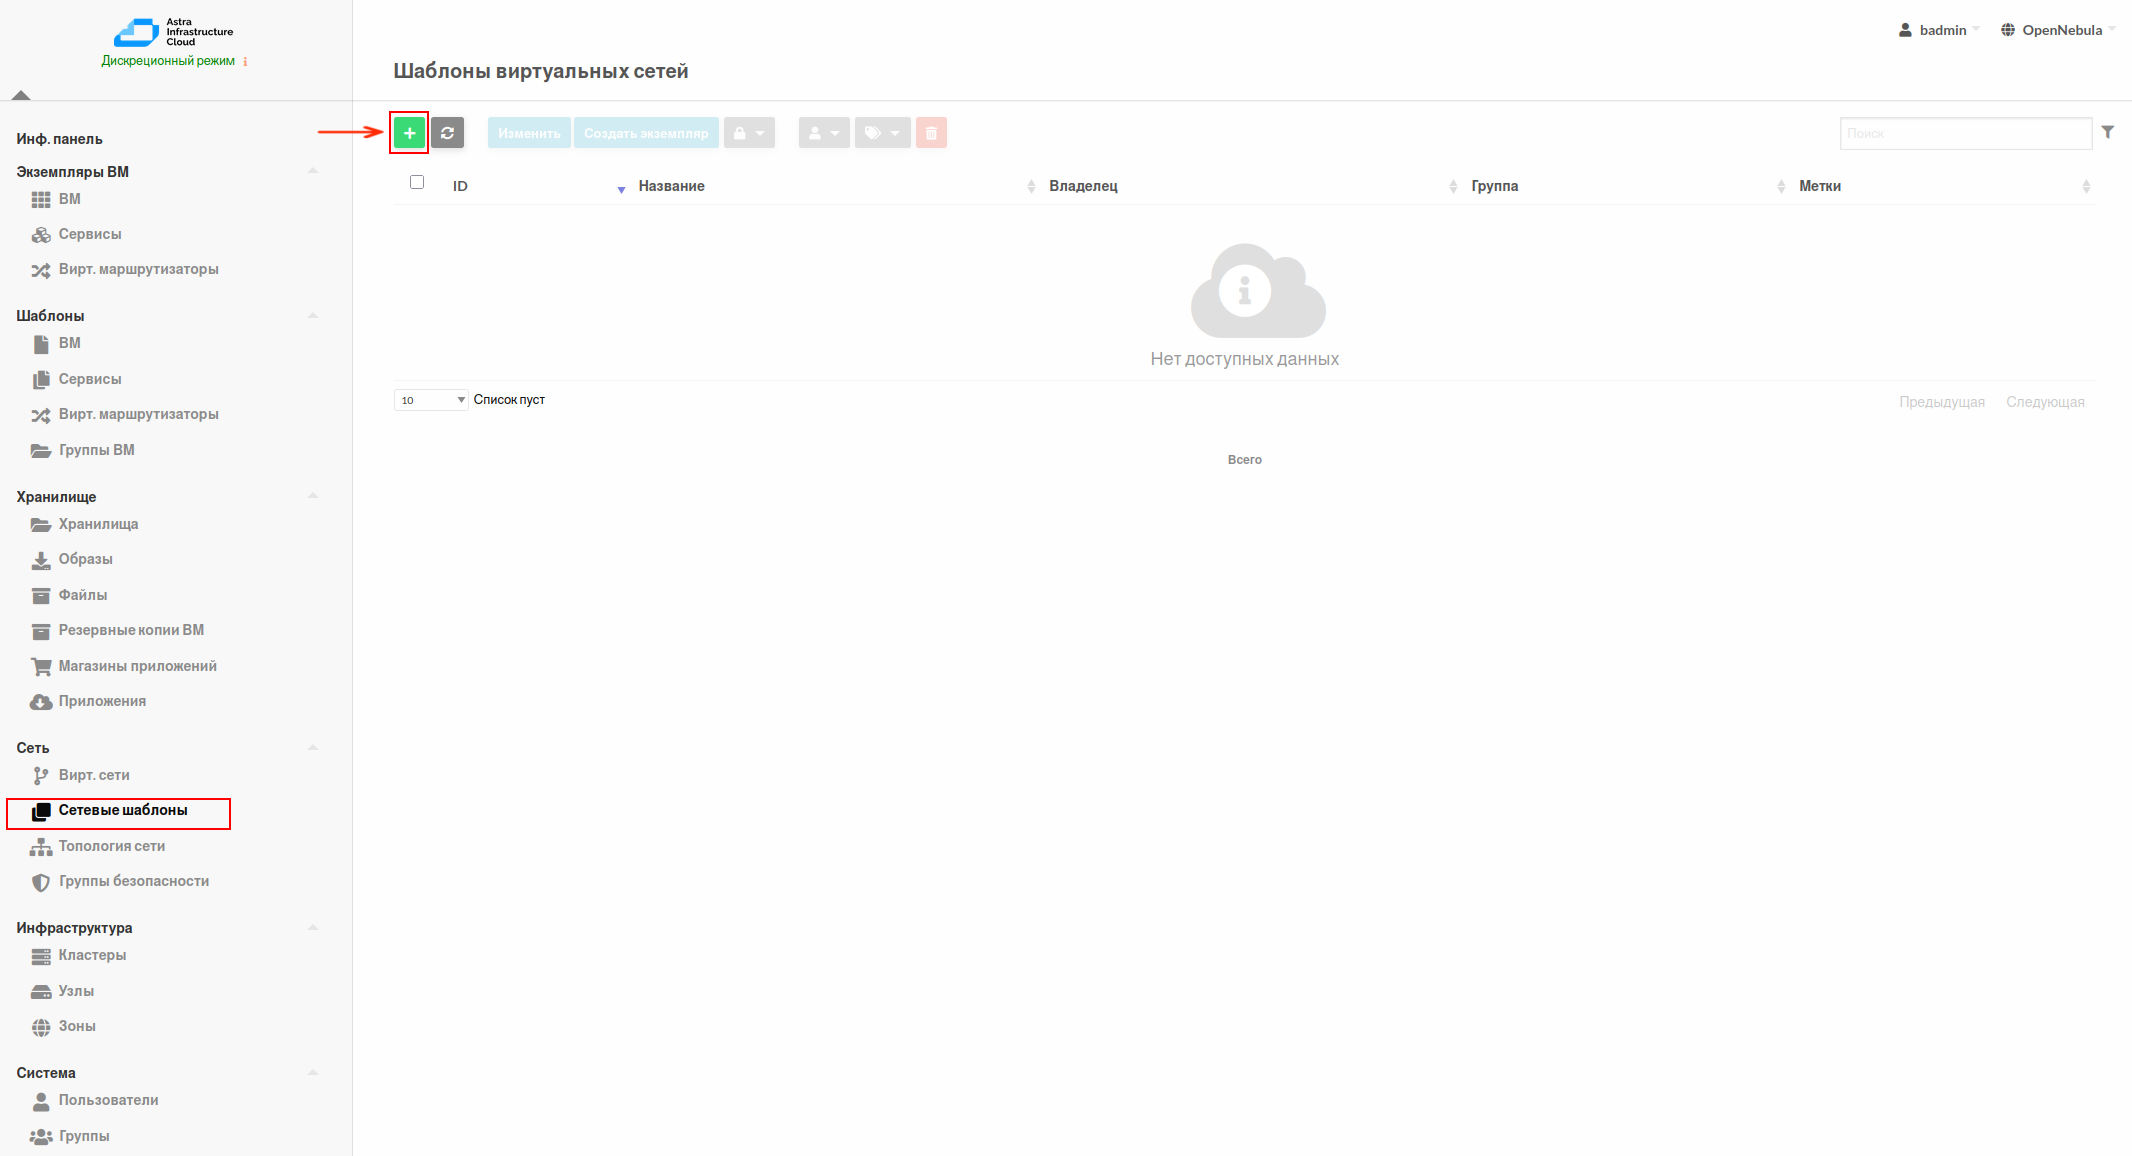Click the red trash delete button
Screen dimensions: 2132x1156
coord(931,133)
